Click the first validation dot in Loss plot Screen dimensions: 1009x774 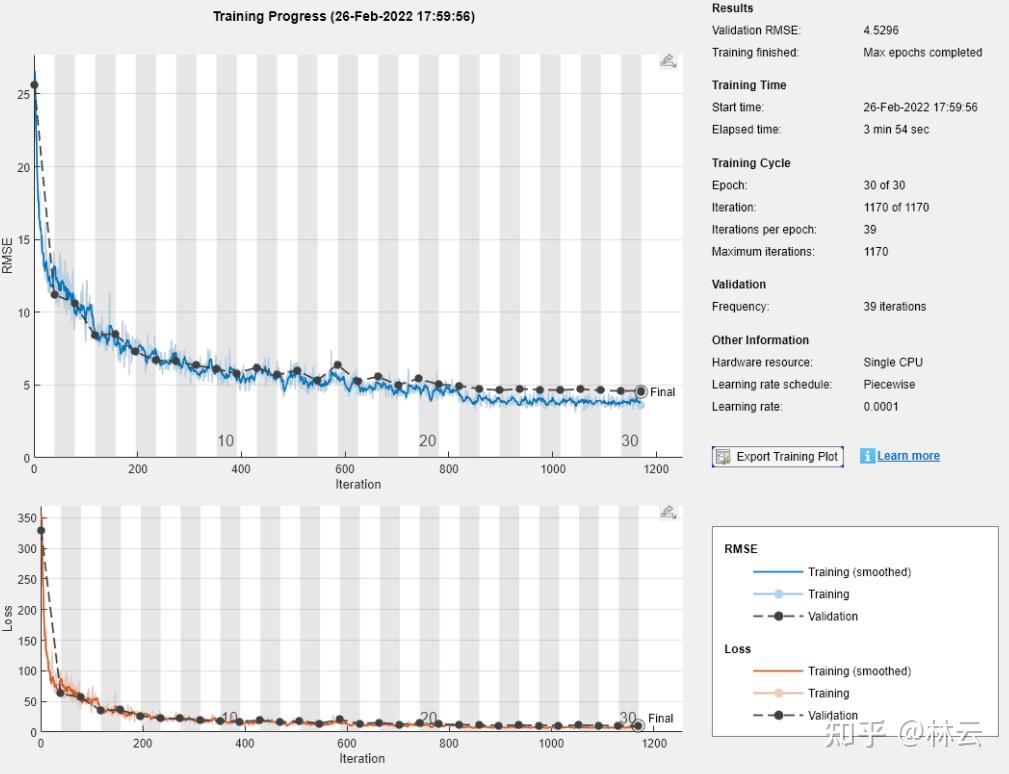(41, 531)
